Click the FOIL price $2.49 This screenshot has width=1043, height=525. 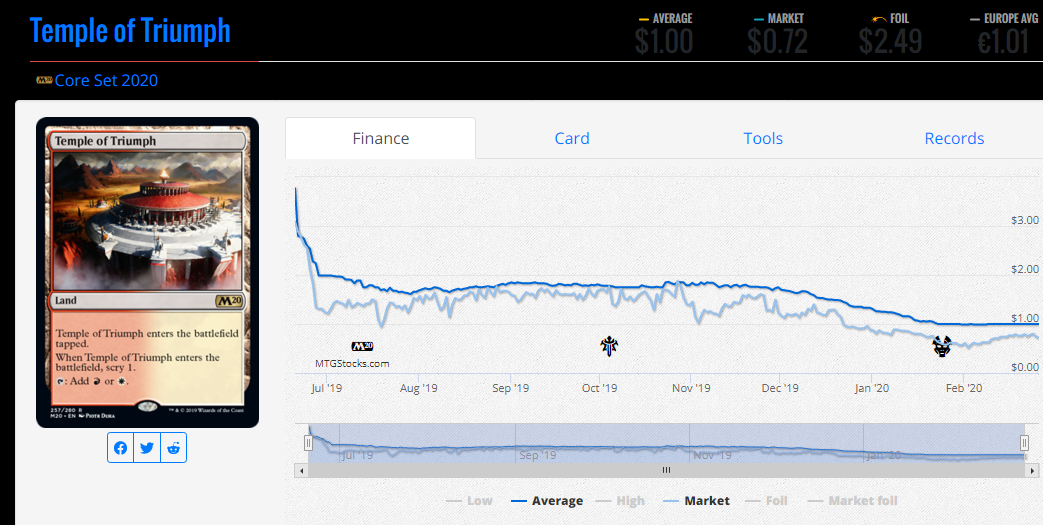890,43
